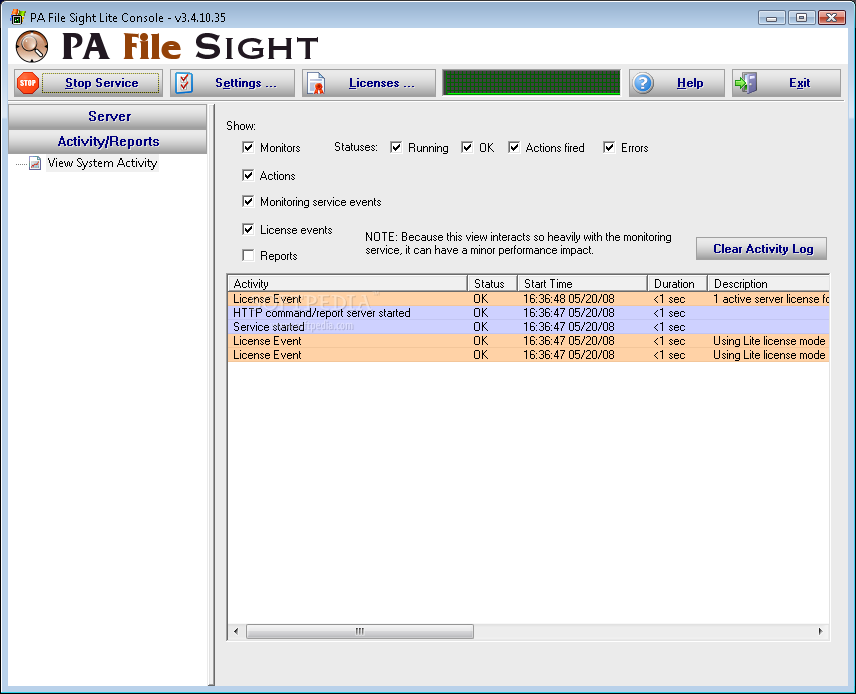This screenshot has width=856, height=694.
Task: Click the Licenses certificate icon
Action: point(316,84)
